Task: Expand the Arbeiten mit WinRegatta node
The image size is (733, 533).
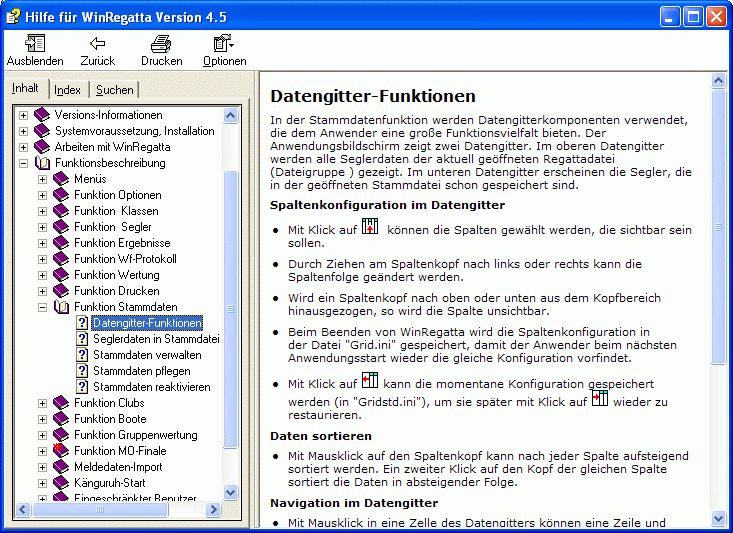Action: (x=24, y=147)
